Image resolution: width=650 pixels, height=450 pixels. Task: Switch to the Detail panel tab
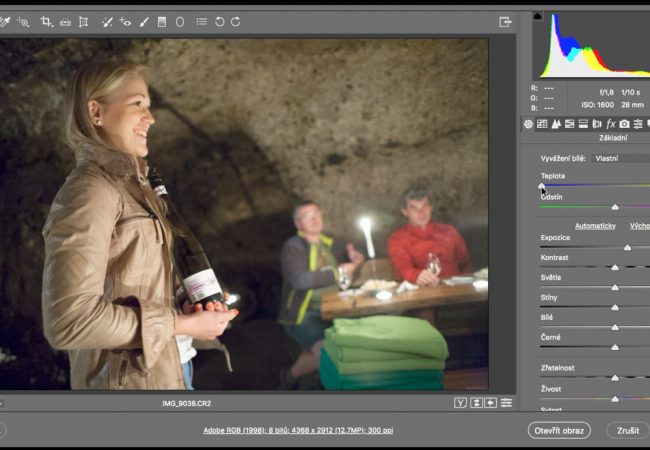[x=556, y=123]
